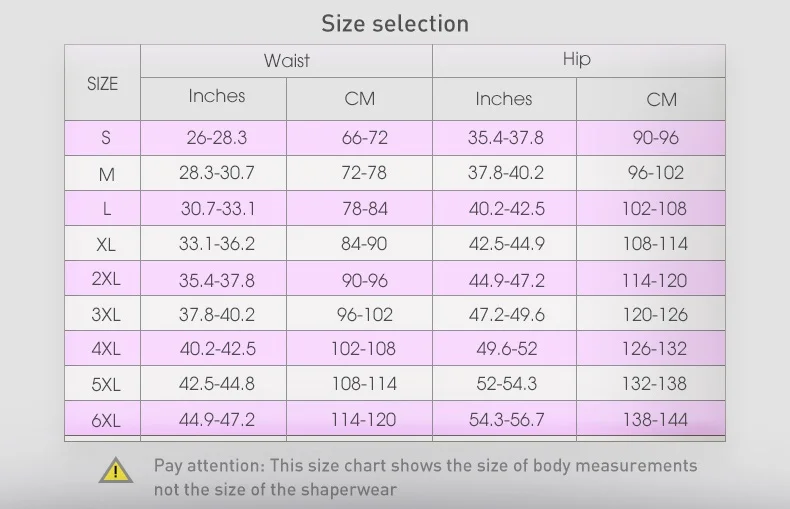Select the S size row label
The width and height of the screenshot is (790, 509).
106,138
